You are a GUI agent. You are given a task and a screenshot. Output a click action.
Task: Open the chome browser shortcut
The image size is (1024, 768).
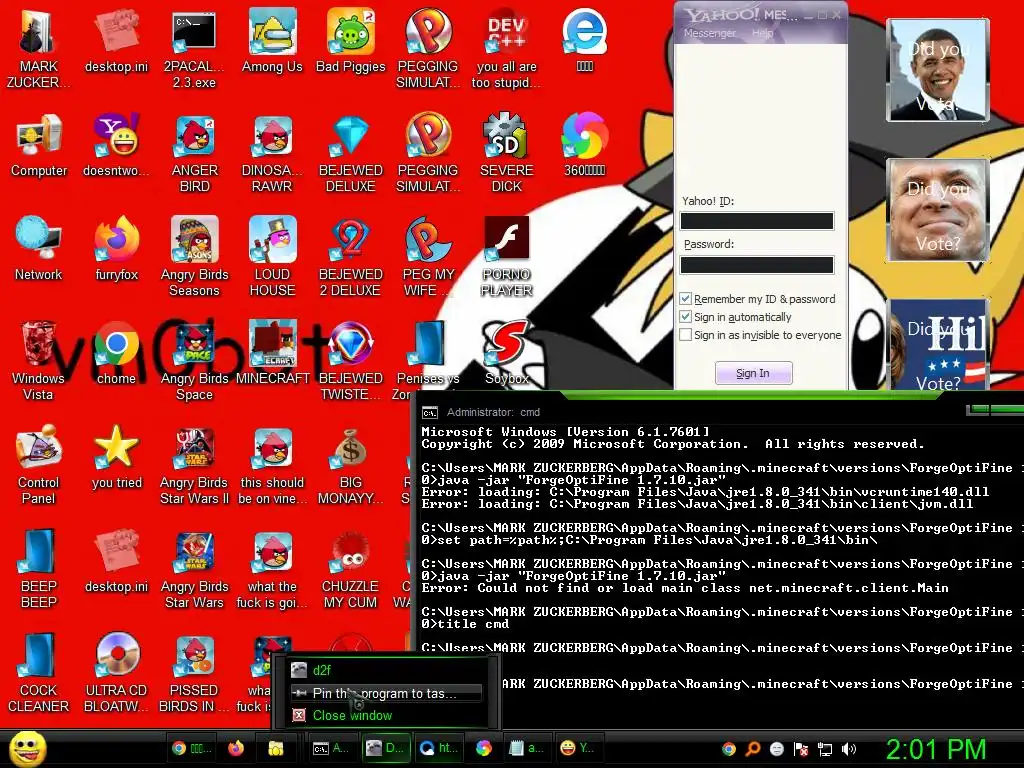point(117,353)
